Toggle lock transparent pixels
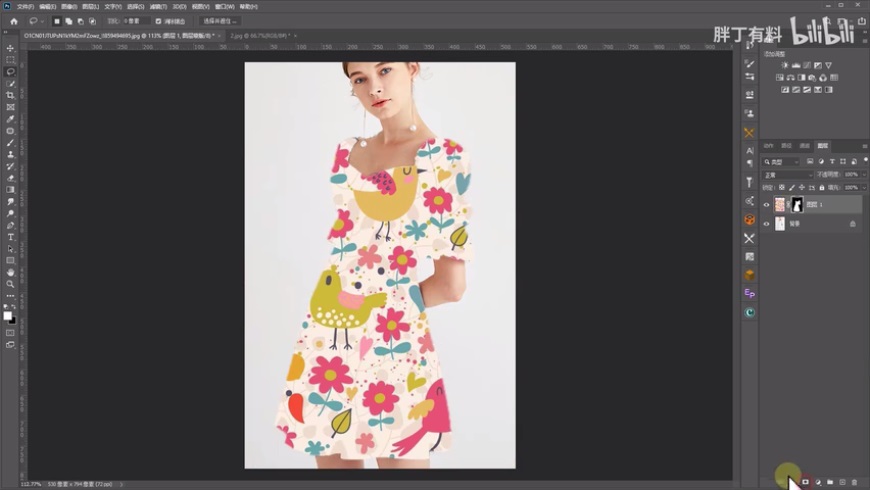 click(782, 188)
